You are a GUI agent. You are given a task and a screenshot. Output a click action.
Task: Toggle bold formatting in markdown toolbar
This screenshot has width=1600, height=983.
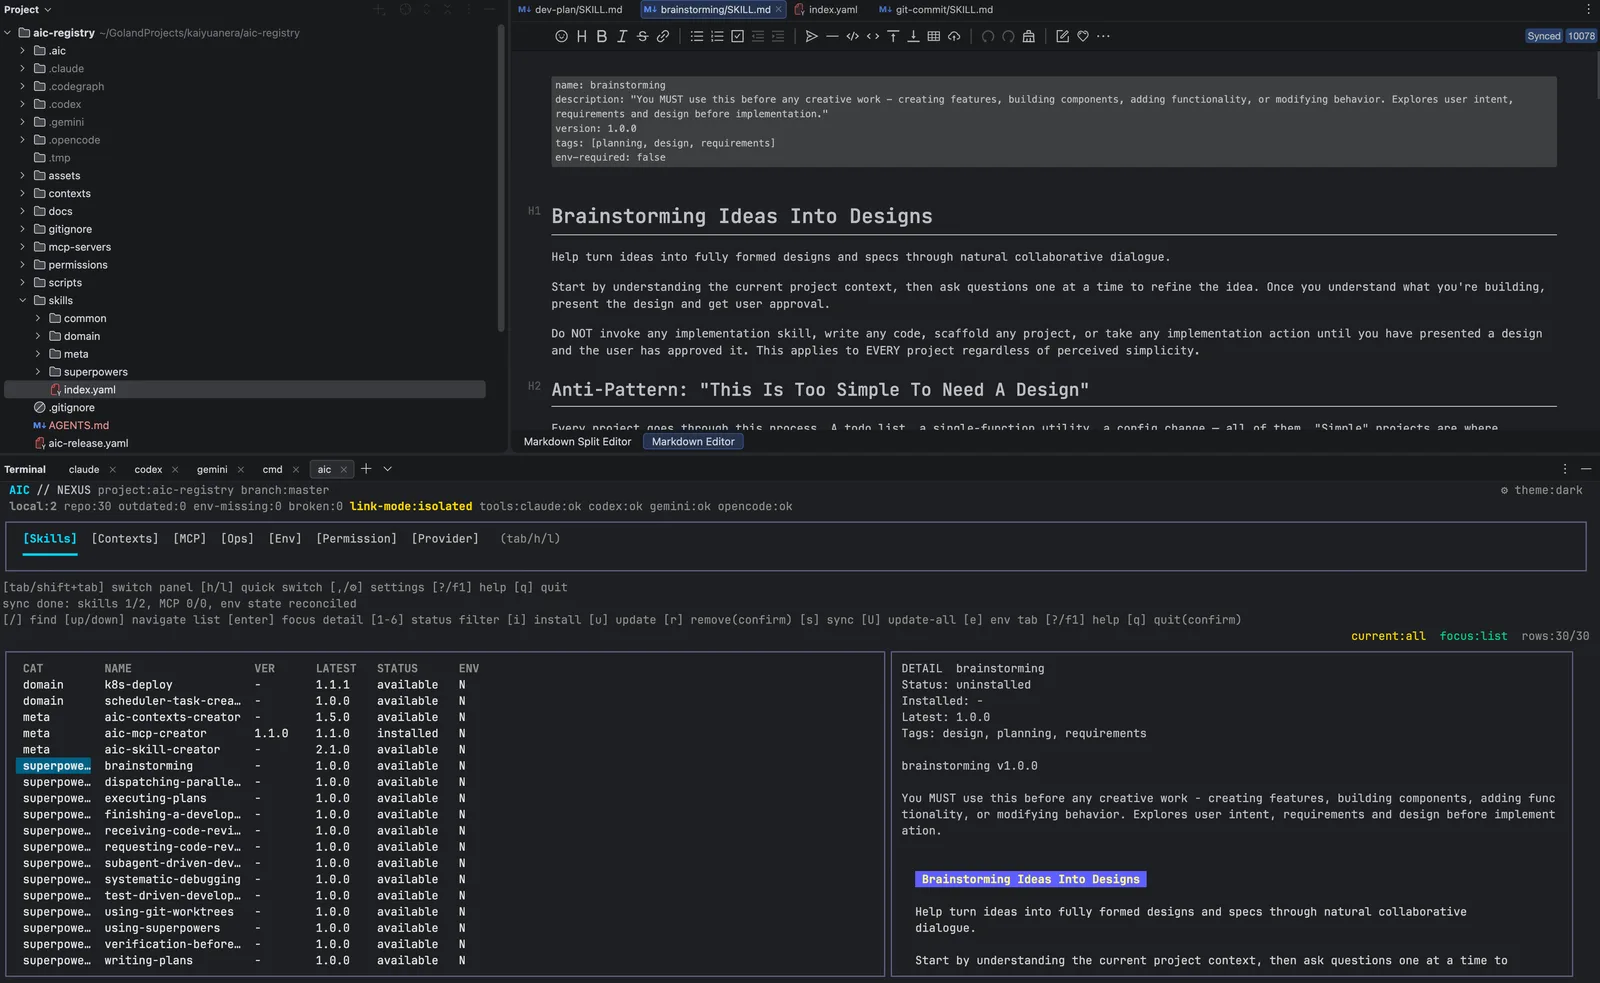(x=601, y=36)
